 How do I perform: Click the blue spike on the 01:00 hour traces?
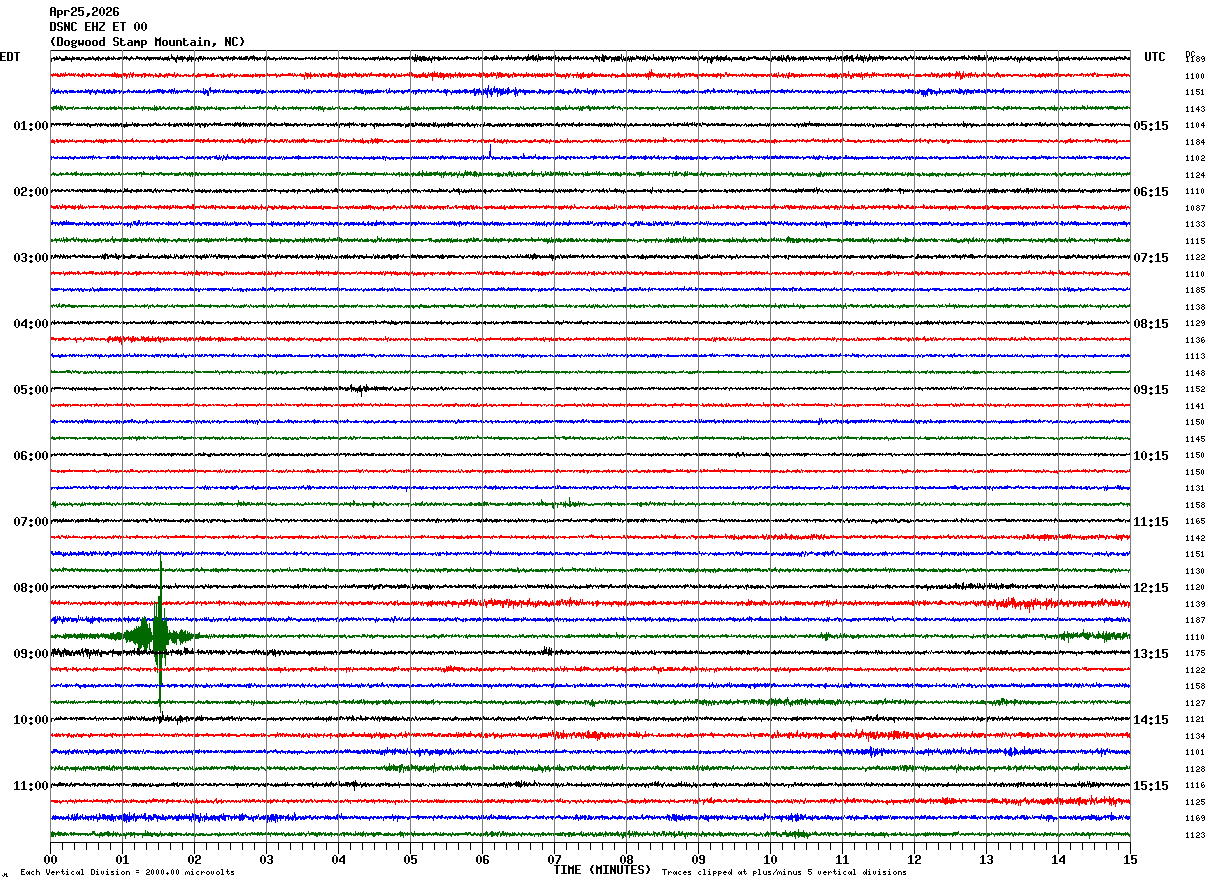pyautogui.click(x=490, y=152)
